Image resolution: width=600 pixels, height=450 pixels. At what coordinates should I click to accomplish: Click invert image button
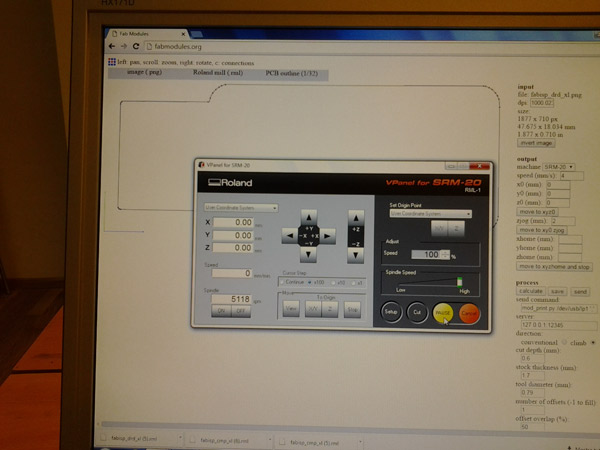[536, 143]
